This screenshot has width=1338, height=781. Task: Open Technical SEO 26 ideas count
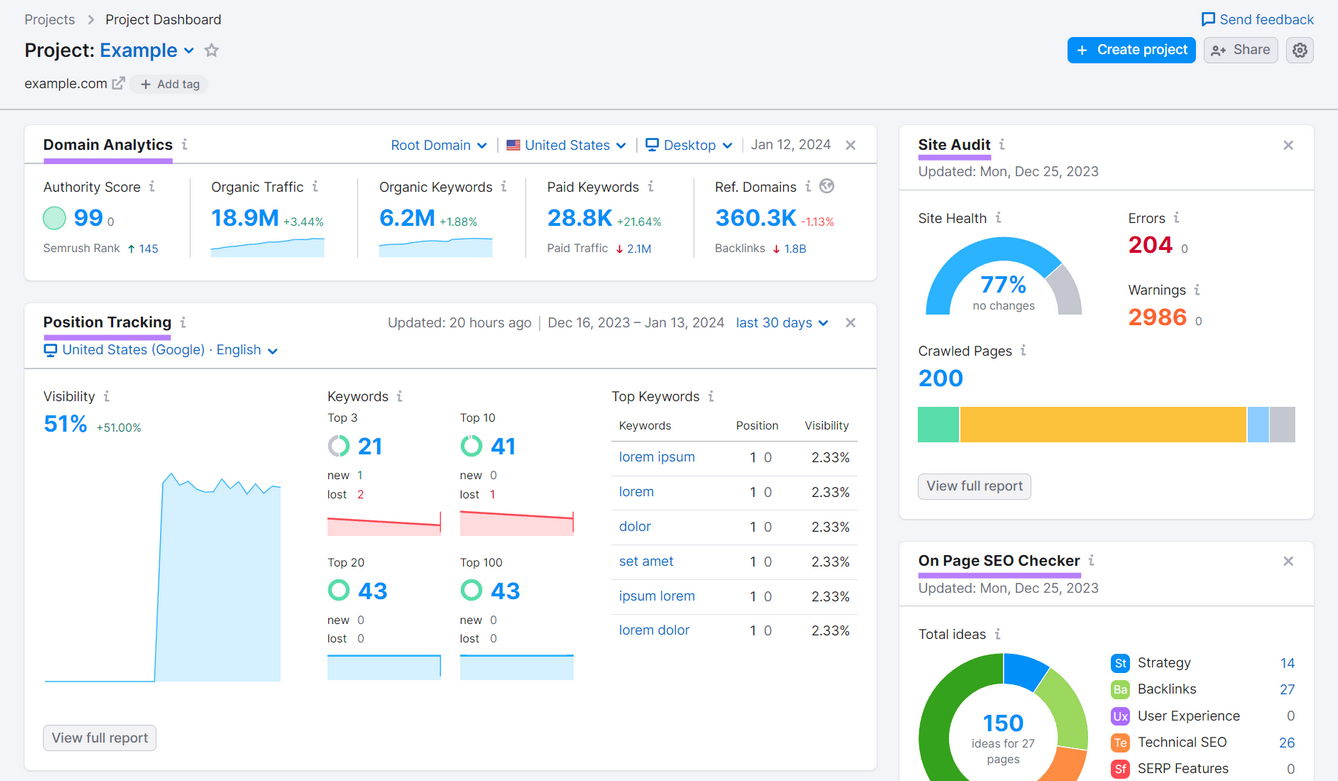click(1286, 742)
